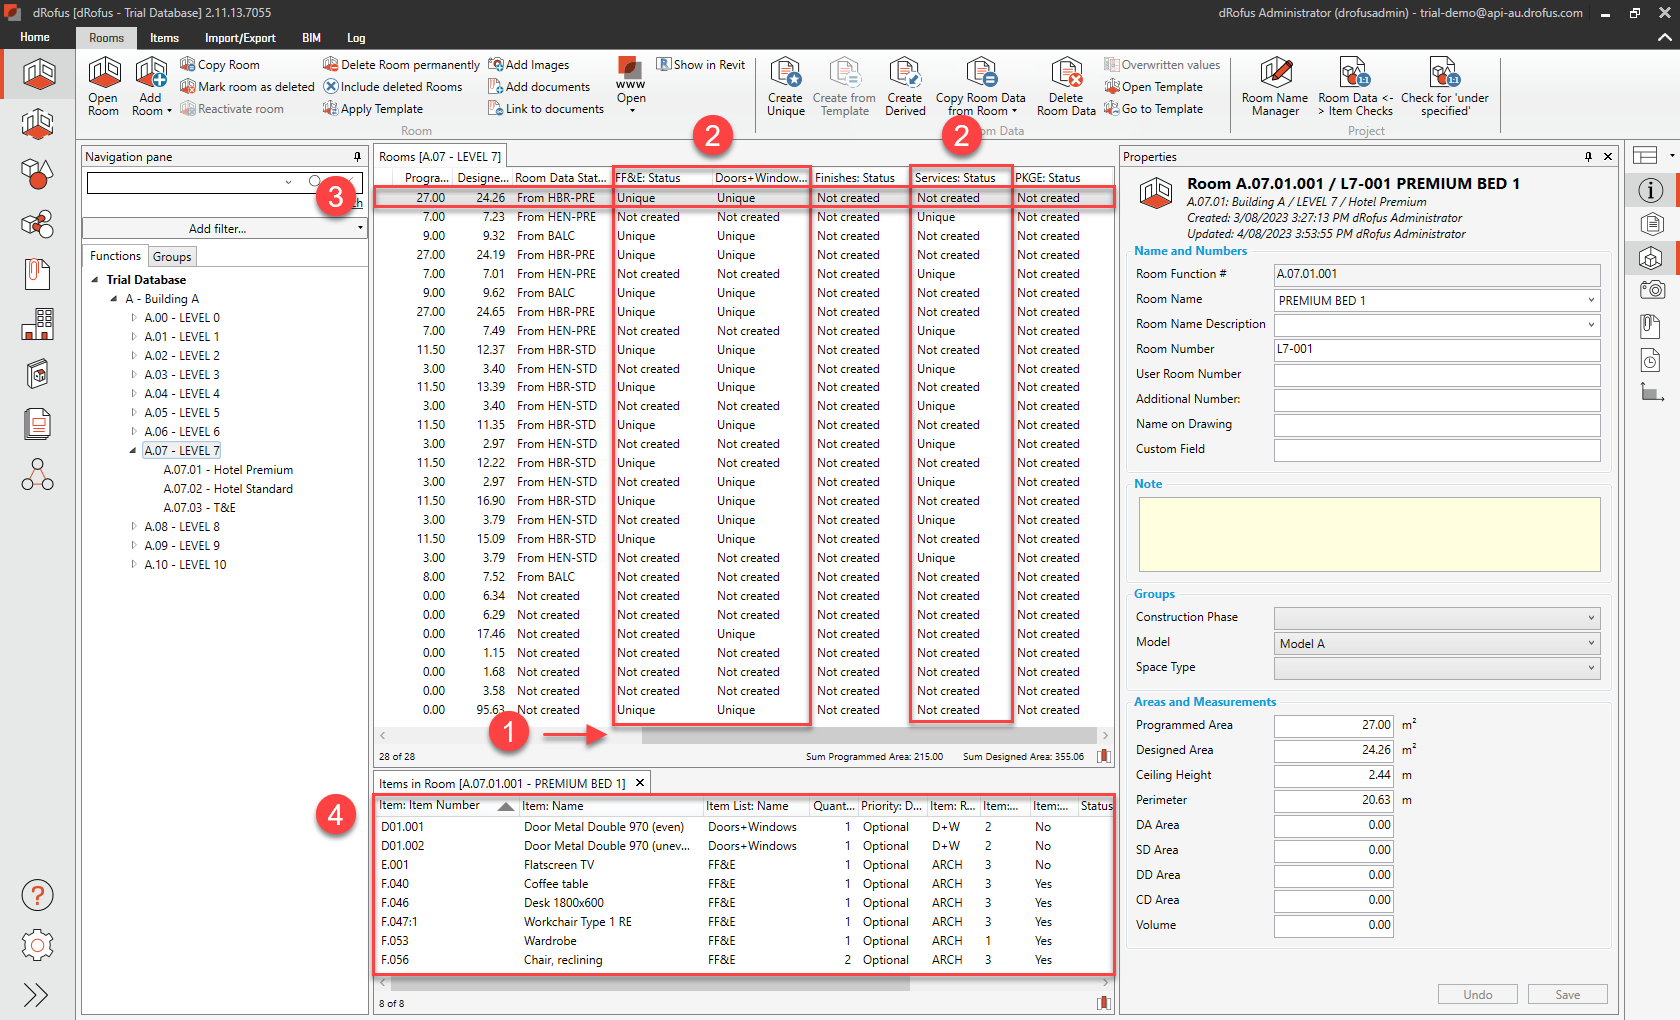Open the Groups tab in the navigation pane
This screenshot has width=1680, height=1020.
click(x=172, y=256)
